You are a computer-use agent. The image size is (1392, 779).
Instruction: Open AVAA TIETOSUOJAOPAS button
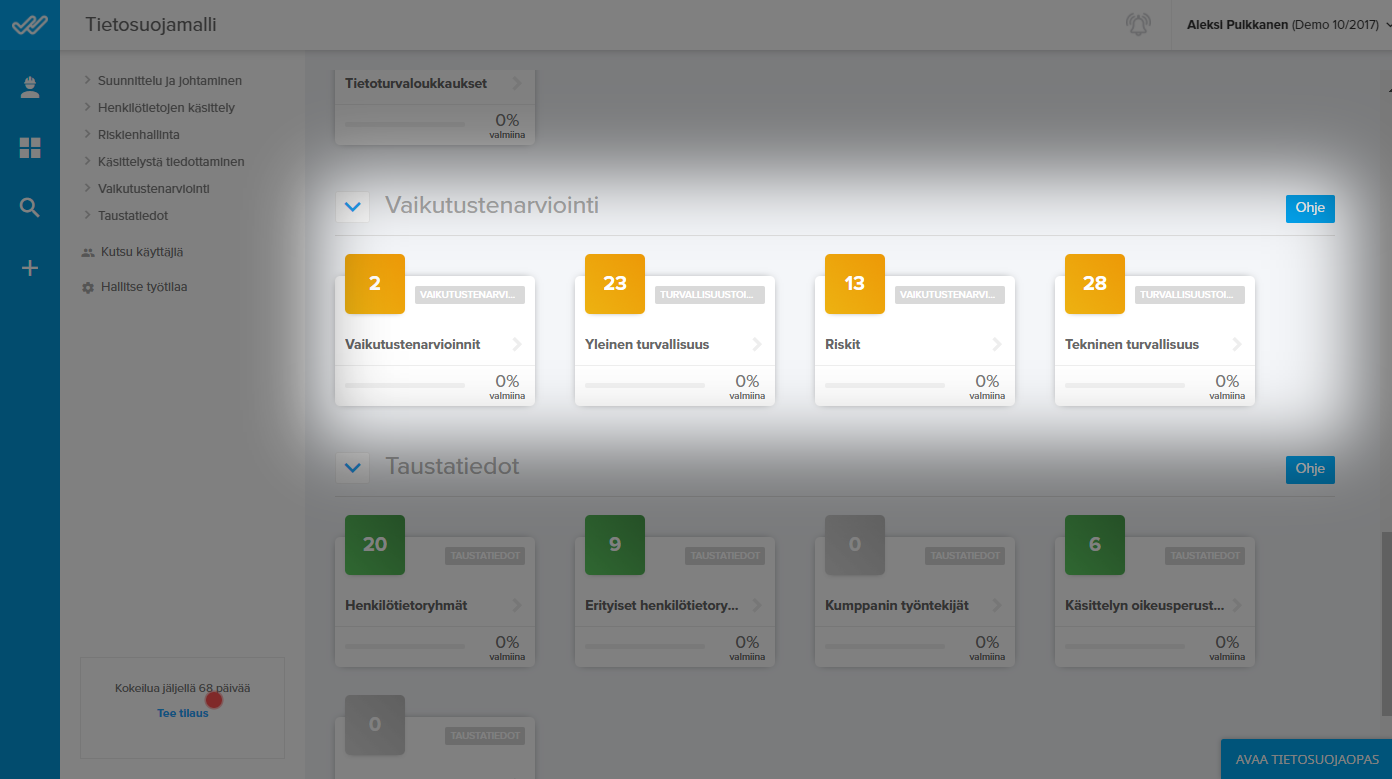(1307, 759)
